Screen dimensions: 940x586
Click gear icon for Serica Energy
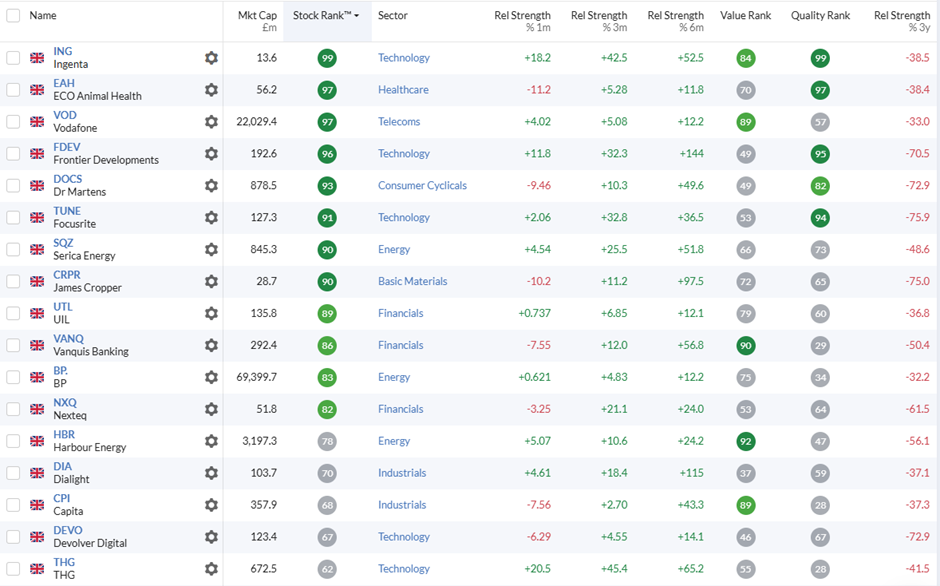(x=211, y=249)
